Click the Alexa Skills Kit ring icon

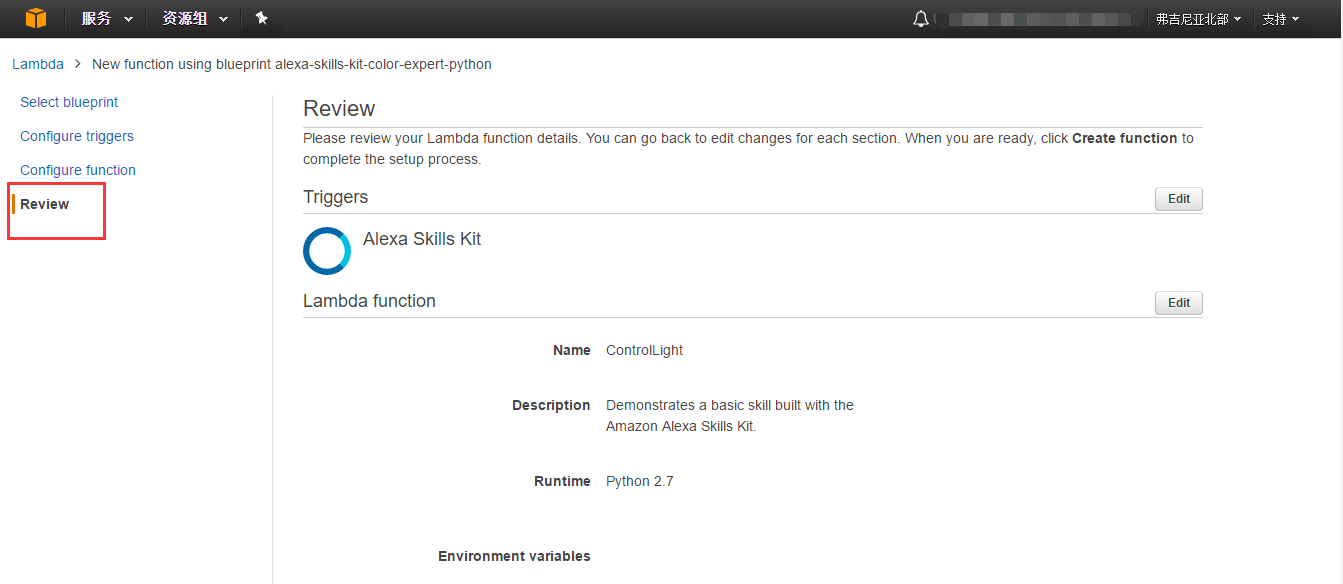327,251
